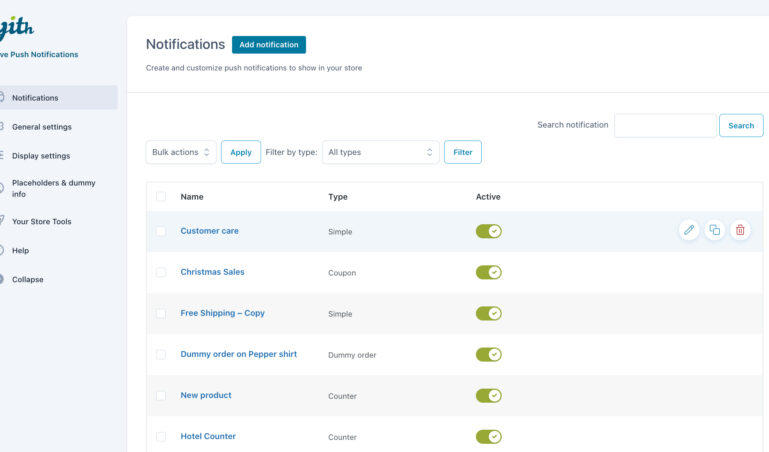Open Your Store Tools menu item

pos(42,222)
